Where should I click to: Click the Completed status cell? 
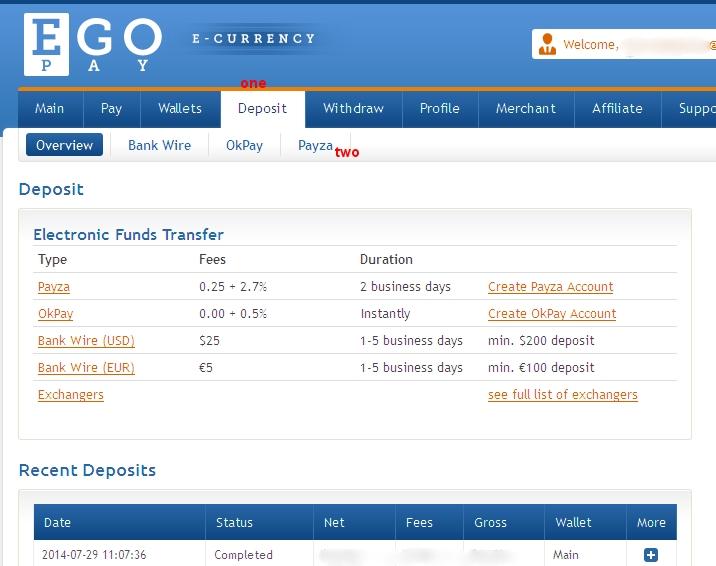pyautogui.click(x=243, y=555)
